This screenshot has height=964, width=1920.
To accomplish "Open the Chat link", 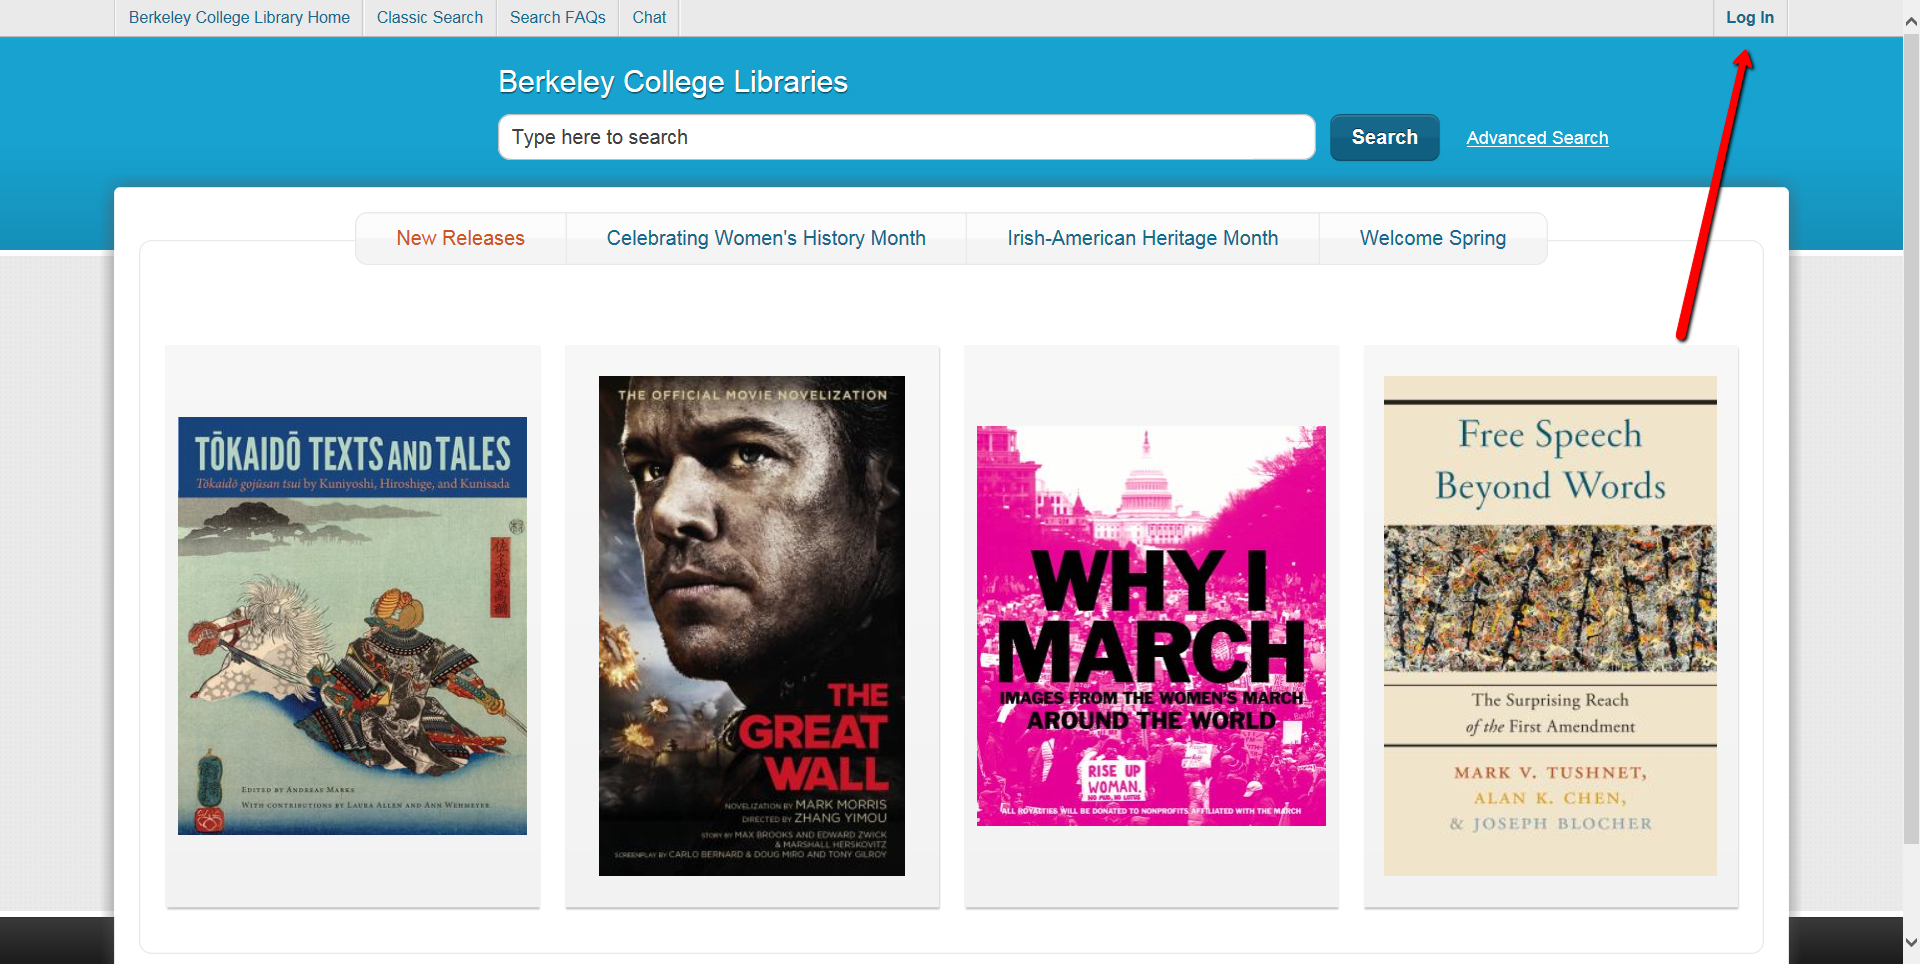I will click(x=649, y=18).
